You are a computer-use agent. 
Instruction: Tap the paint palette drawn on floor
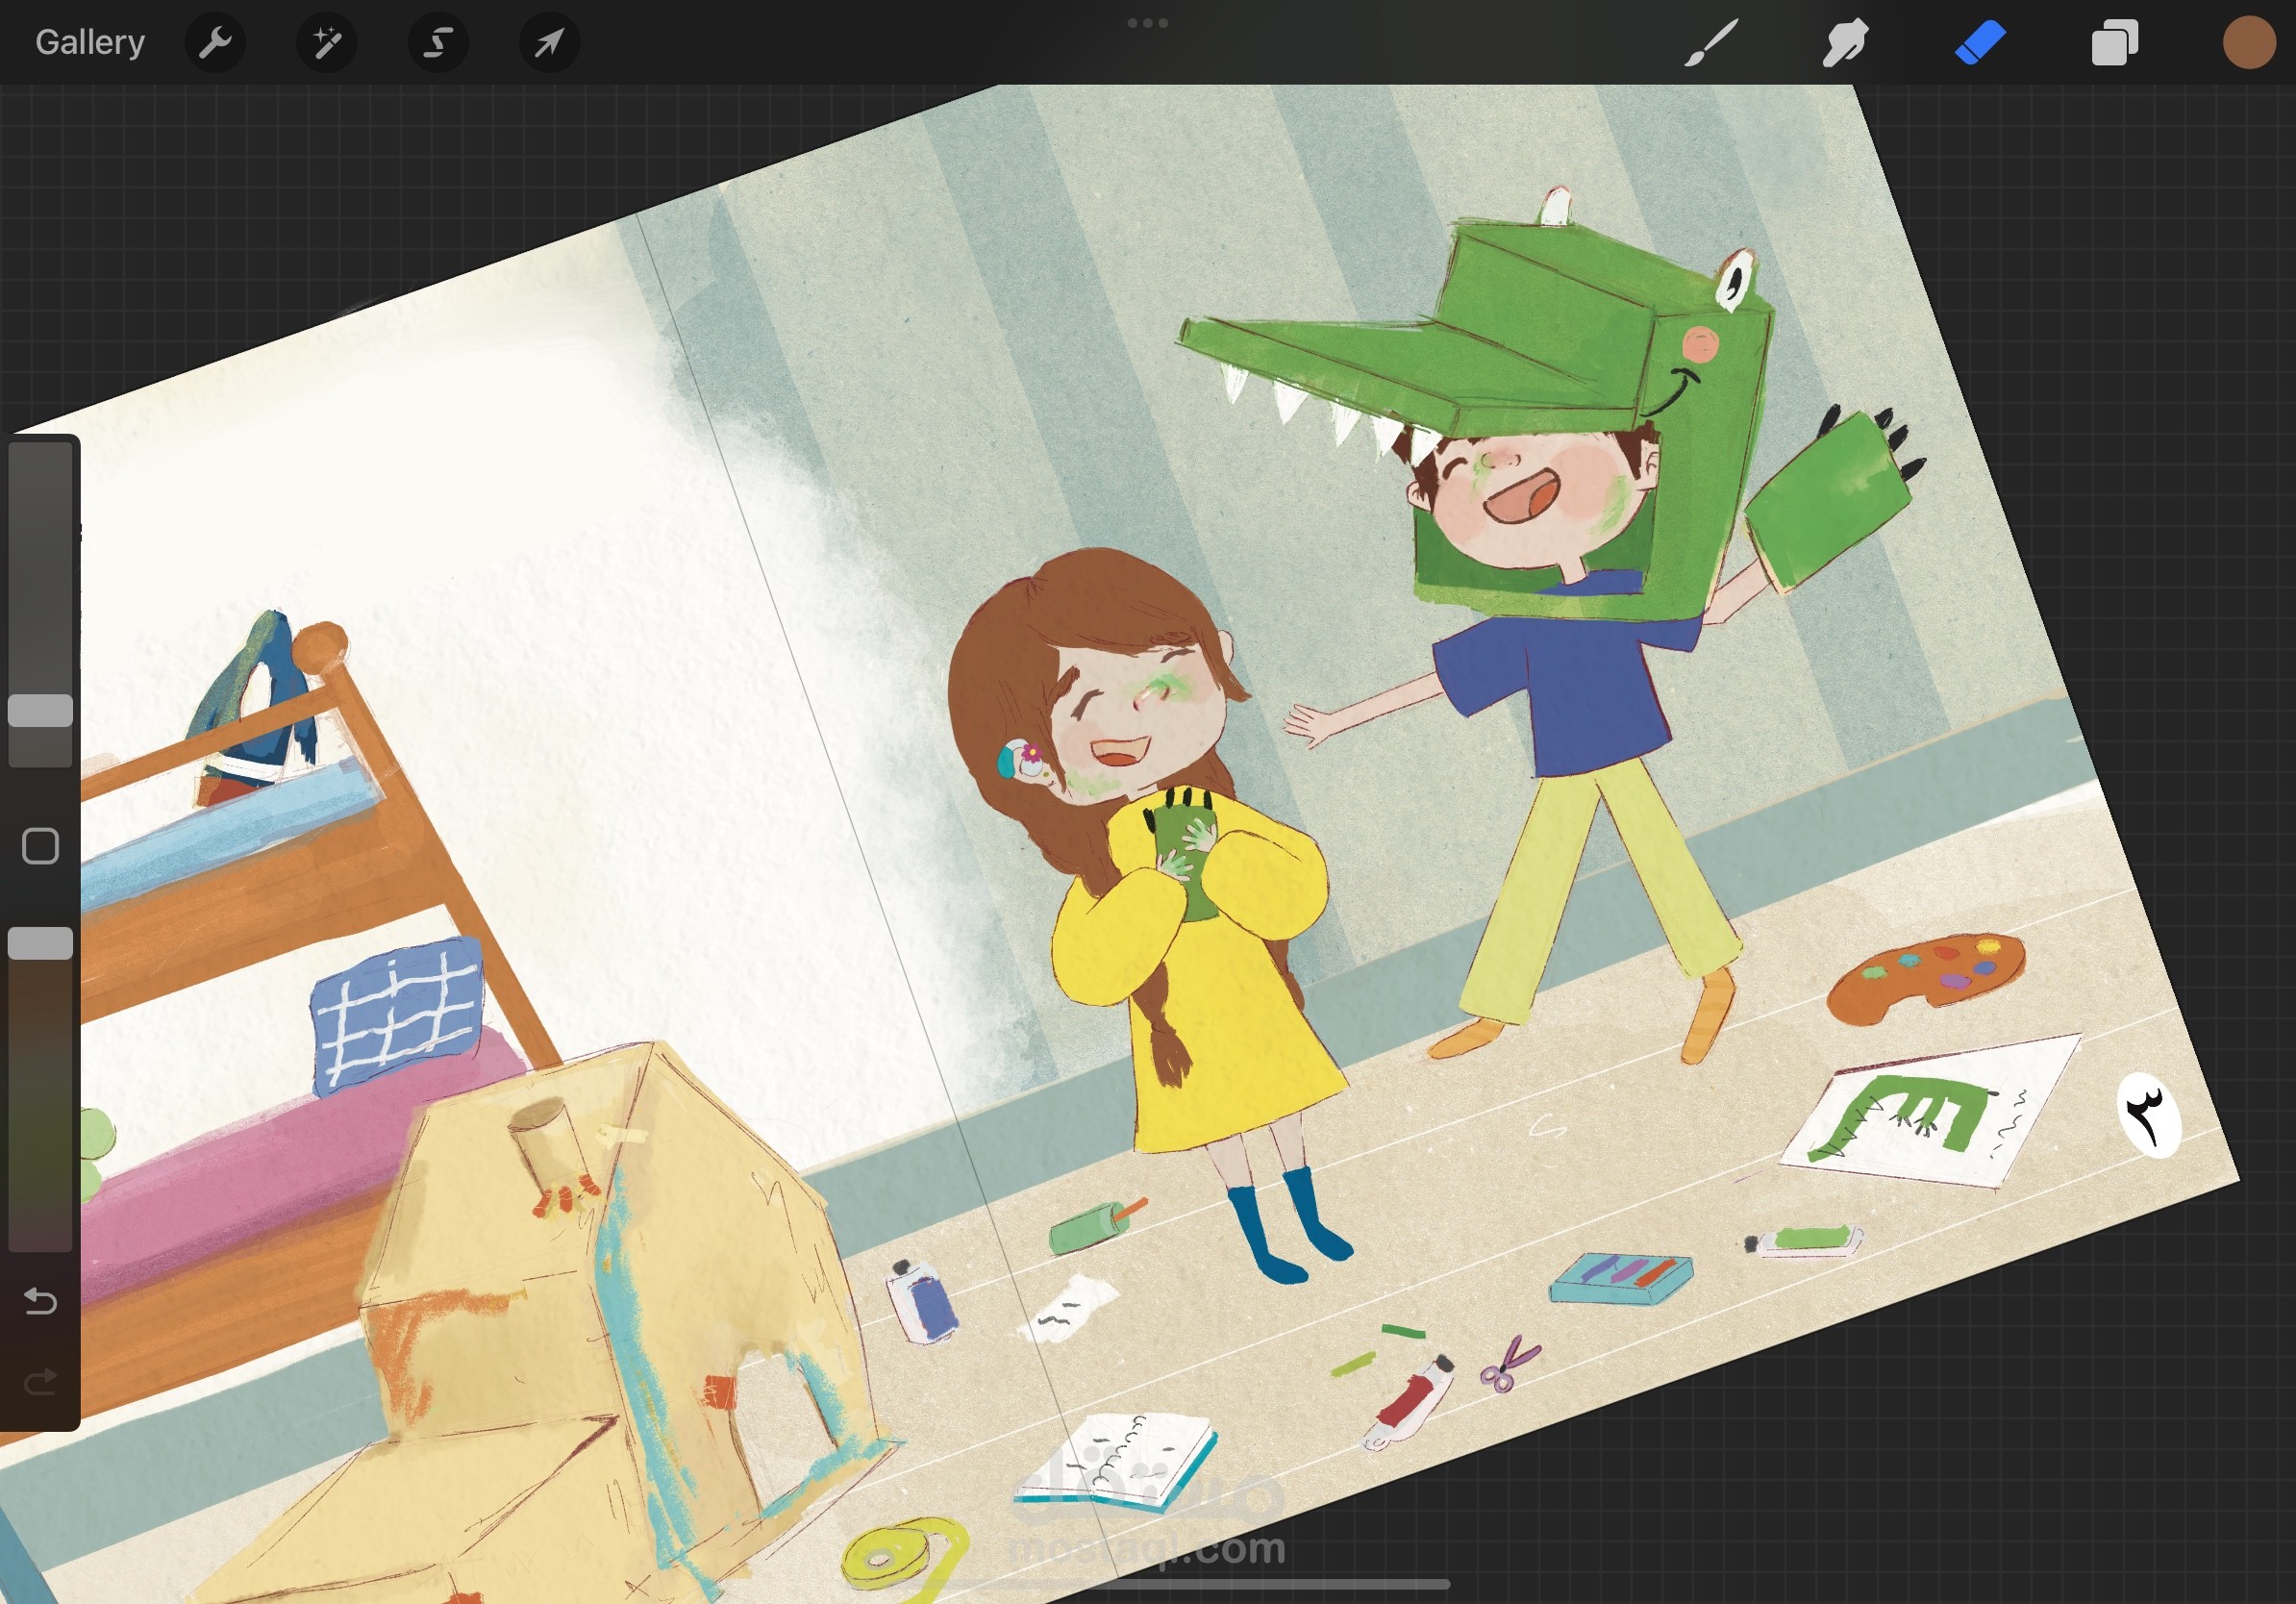pos(1925,975)
